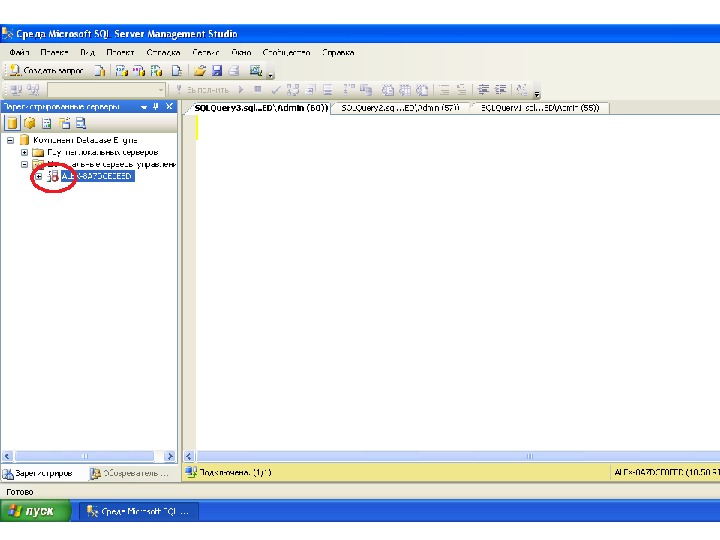The width and height of the screenshot is (720, 540).
Task: Toggle Include Actual Execution Plan
Action: (349, 90)
